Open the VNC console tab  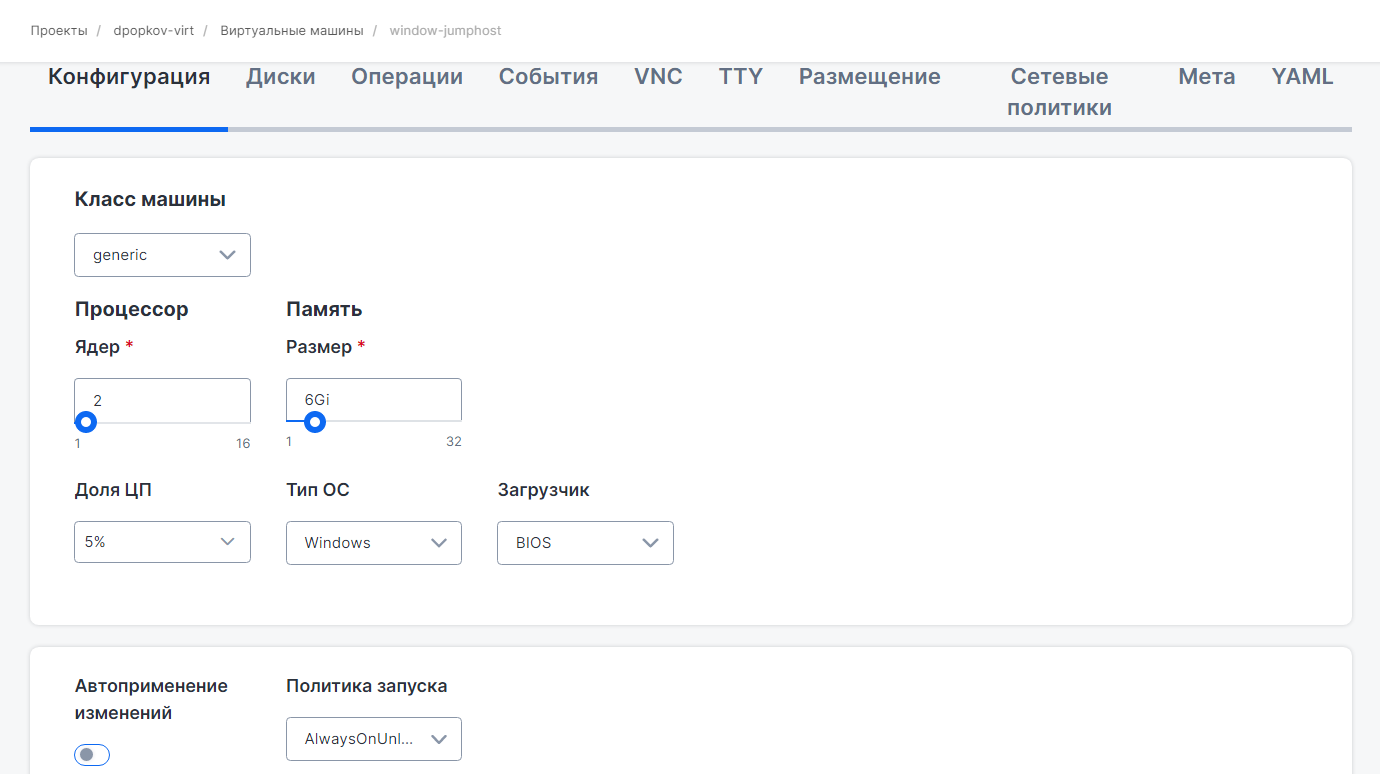coord(658,77)
